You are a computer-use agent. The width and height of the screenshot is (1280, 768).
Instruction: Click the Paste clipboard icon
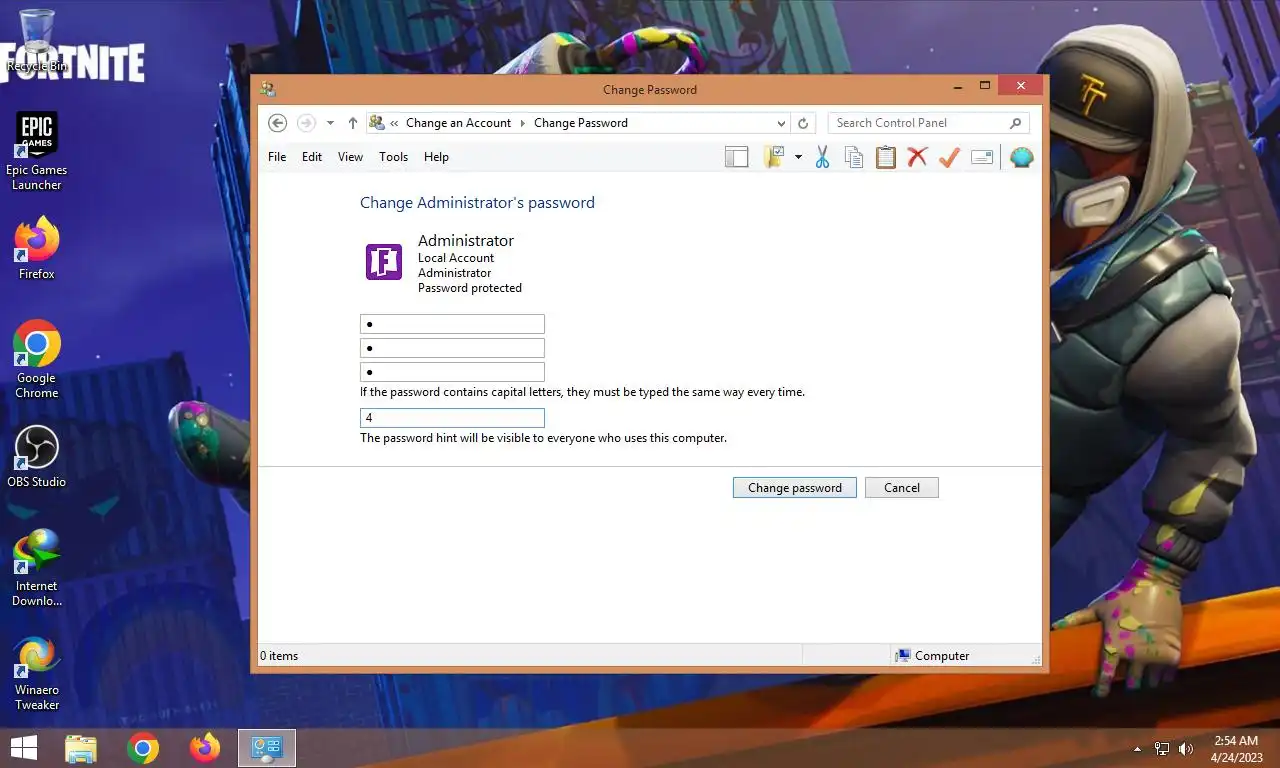point(886,157)
